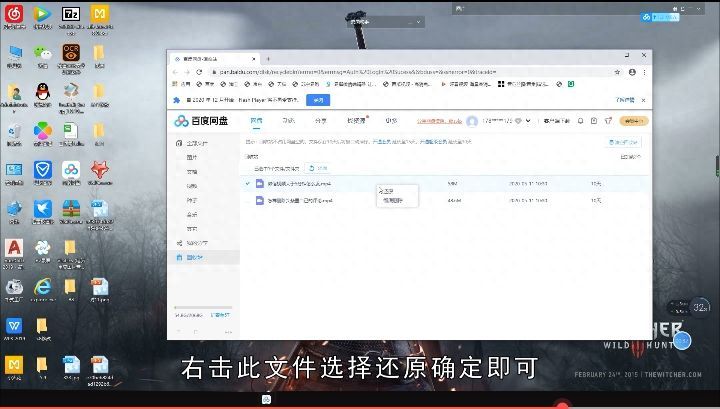This screenshot has height=409, width=720.
Task: Click the Baidu Netdisk logo
Action: click(x=201, y=121)
